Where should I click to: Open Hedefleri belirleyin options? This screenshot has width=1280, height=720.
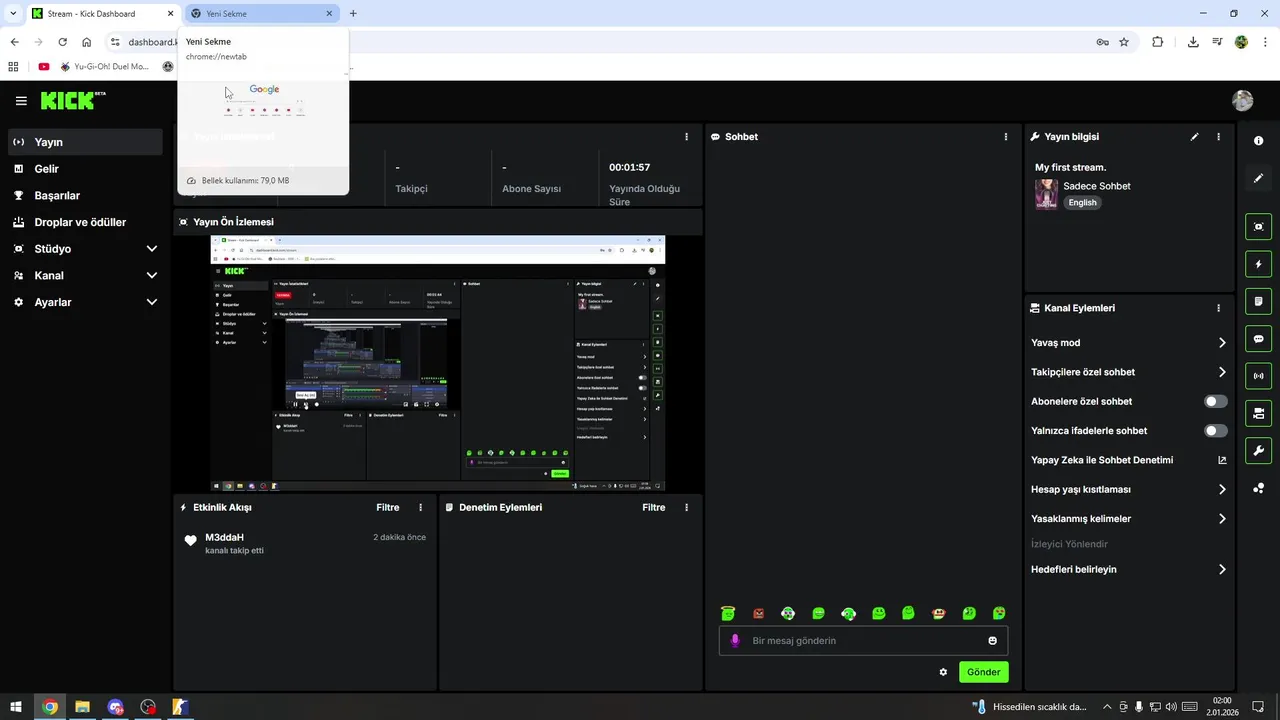click(x=1129, y=570)
